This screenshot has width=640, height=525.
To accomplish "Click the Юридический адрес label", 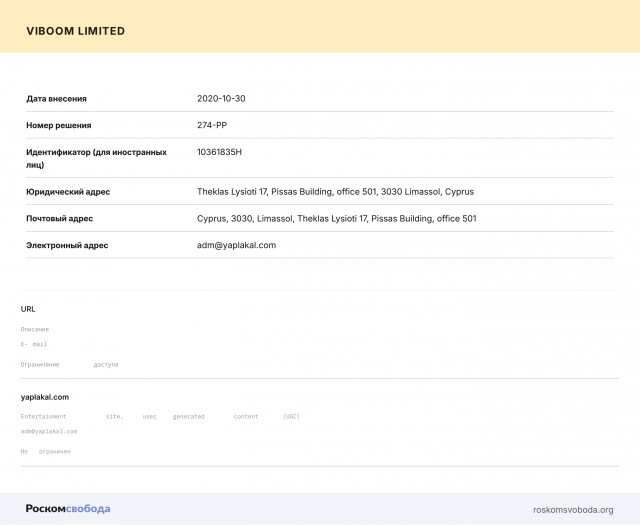I will tap(68, 192).
